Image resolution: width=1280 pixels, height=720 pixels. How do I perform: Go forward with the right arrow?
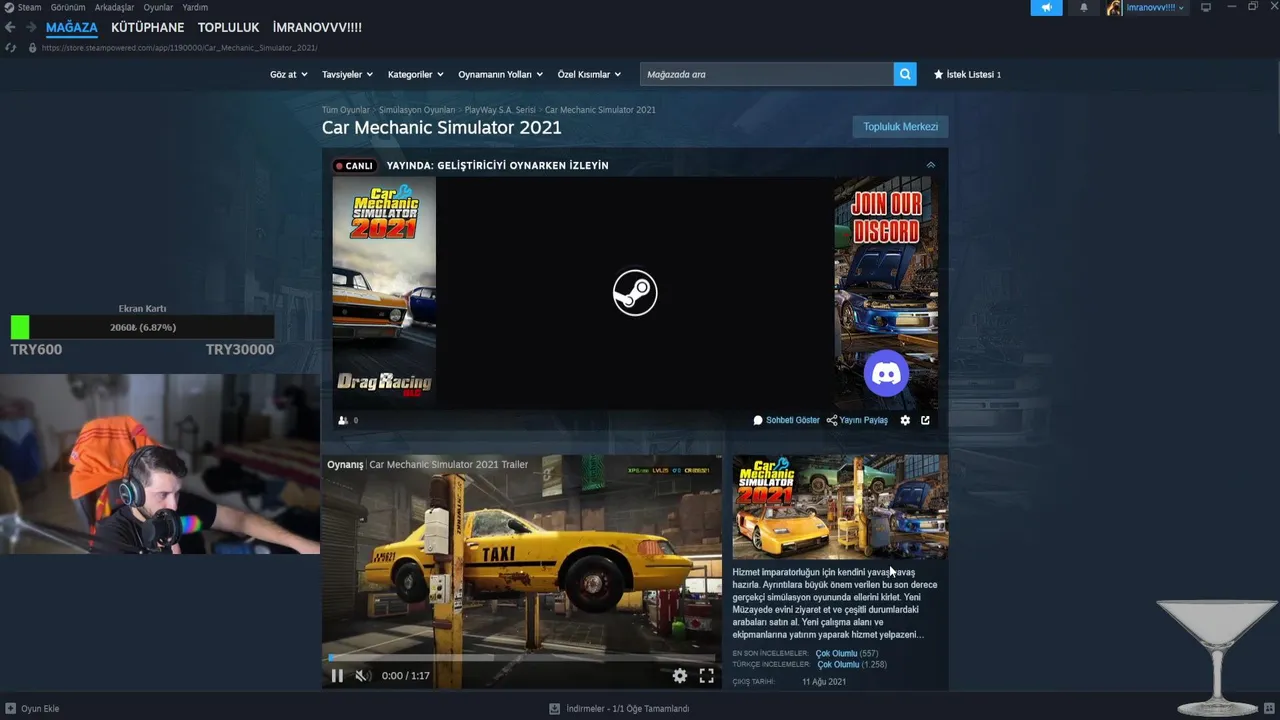pyautogui.click(x=31, y=27)
